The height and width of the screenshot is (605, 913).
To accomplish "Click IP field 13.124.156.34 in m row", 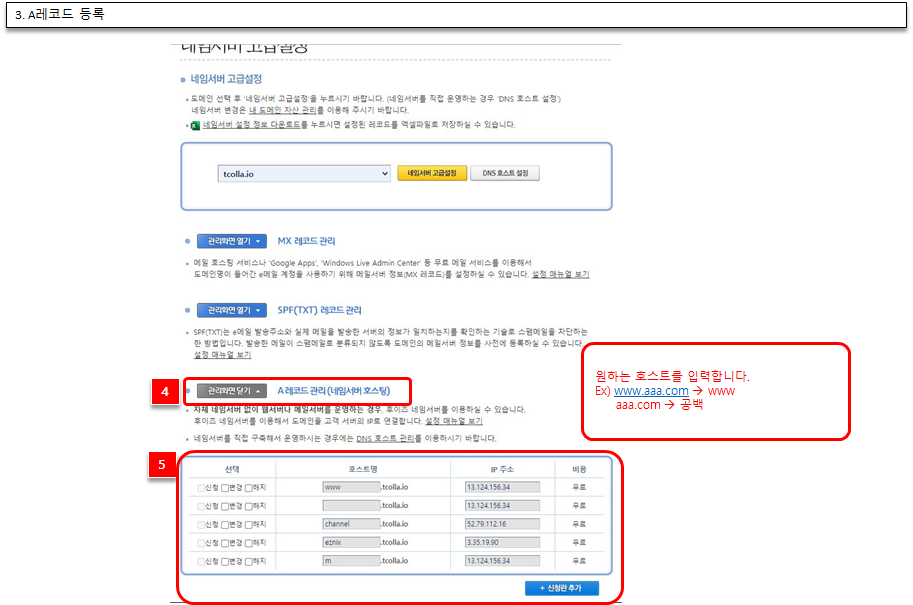I will coord(502,561).
